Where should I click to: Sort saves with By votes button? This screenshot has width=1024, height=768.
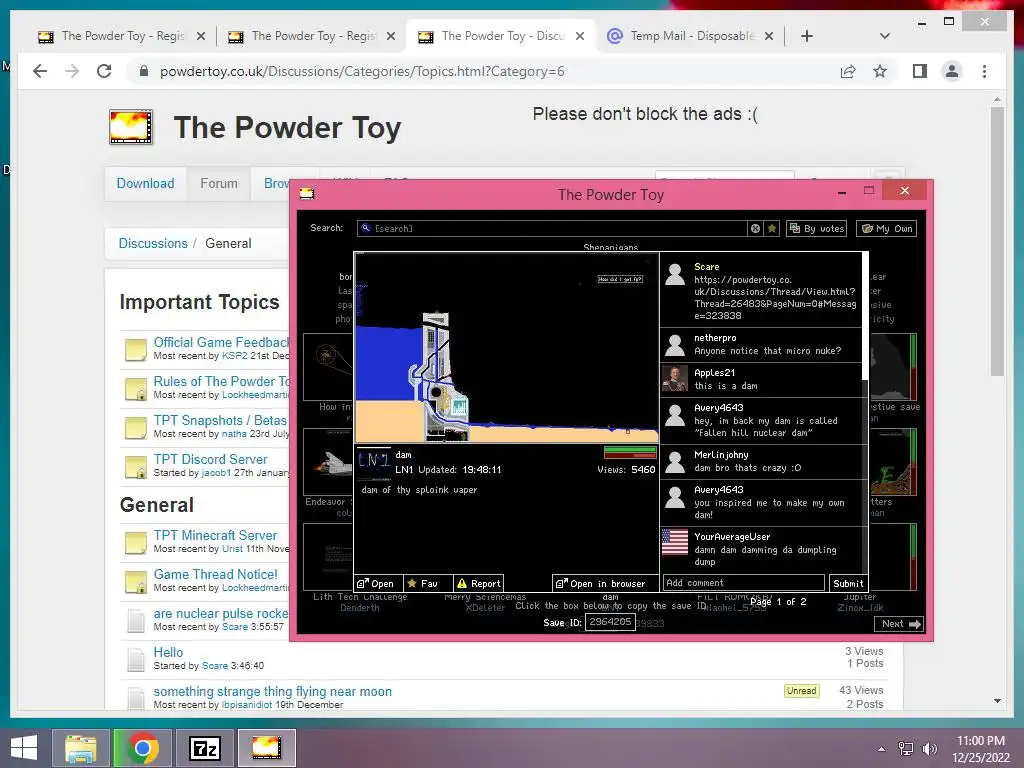point(817,229)
